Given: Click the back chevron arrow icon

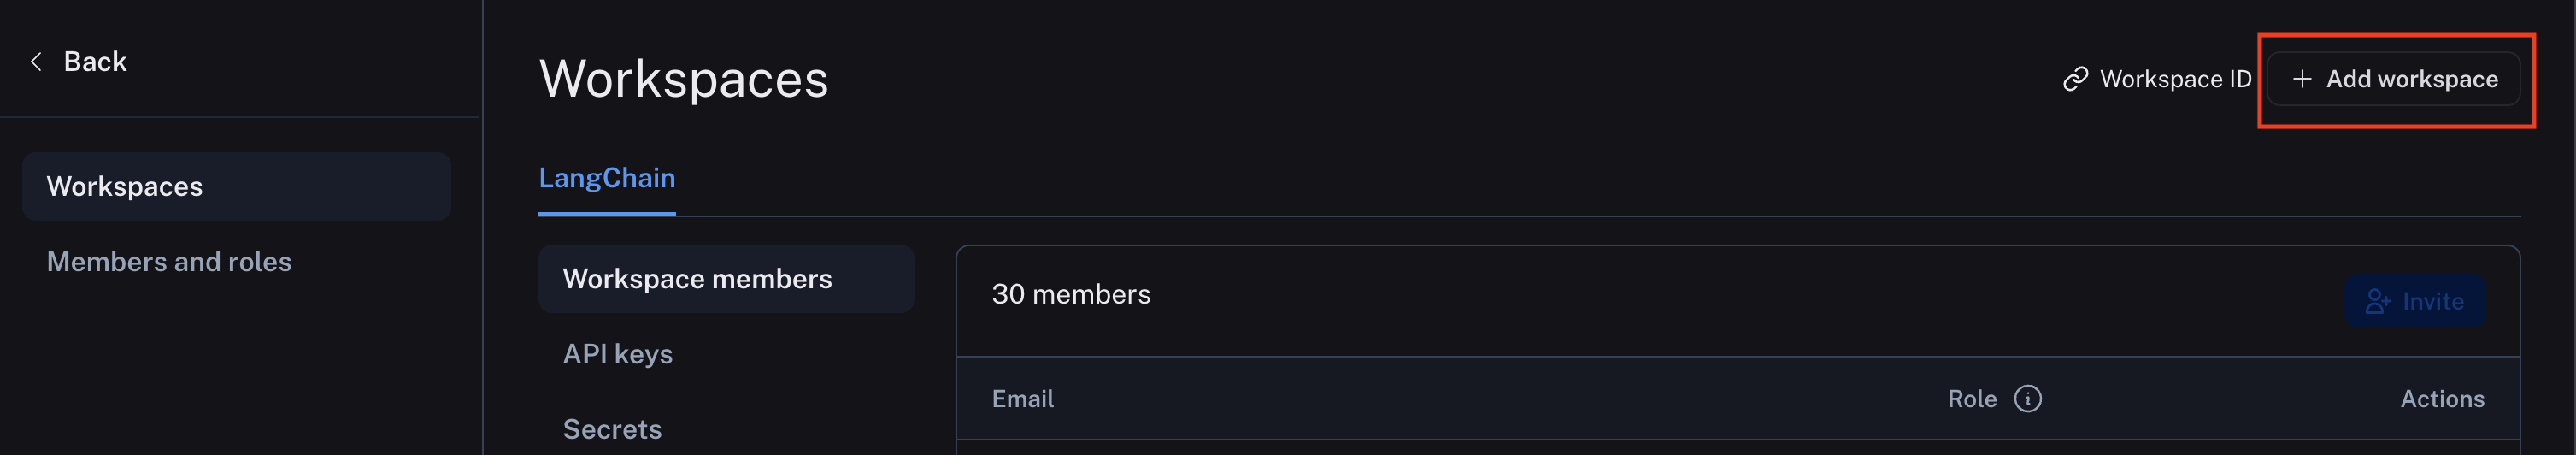Looking at the screenshot, I should pos(37,62).
